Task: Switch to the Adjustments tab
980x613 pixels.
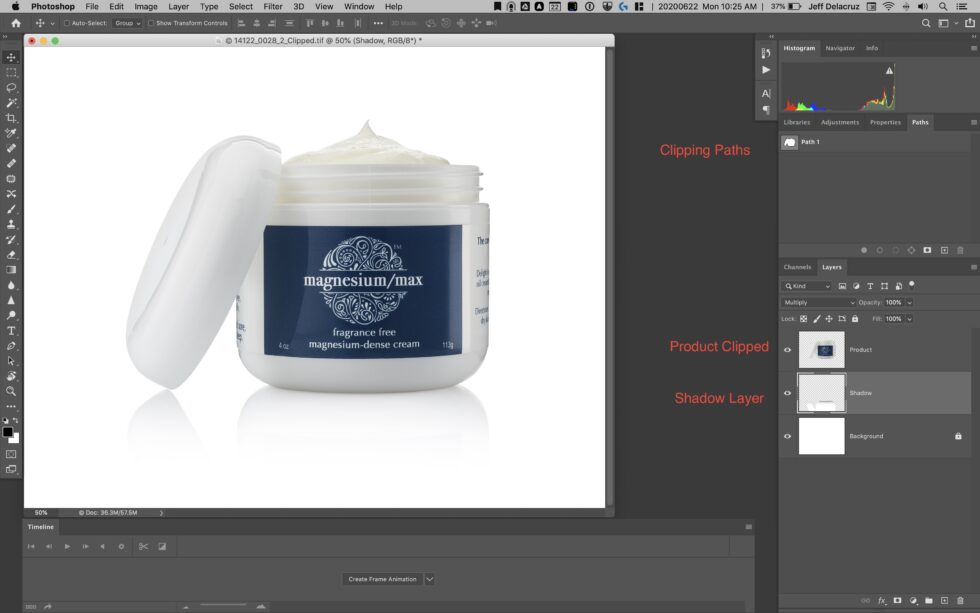Action: pyautogui.click(x=840, y=122)
